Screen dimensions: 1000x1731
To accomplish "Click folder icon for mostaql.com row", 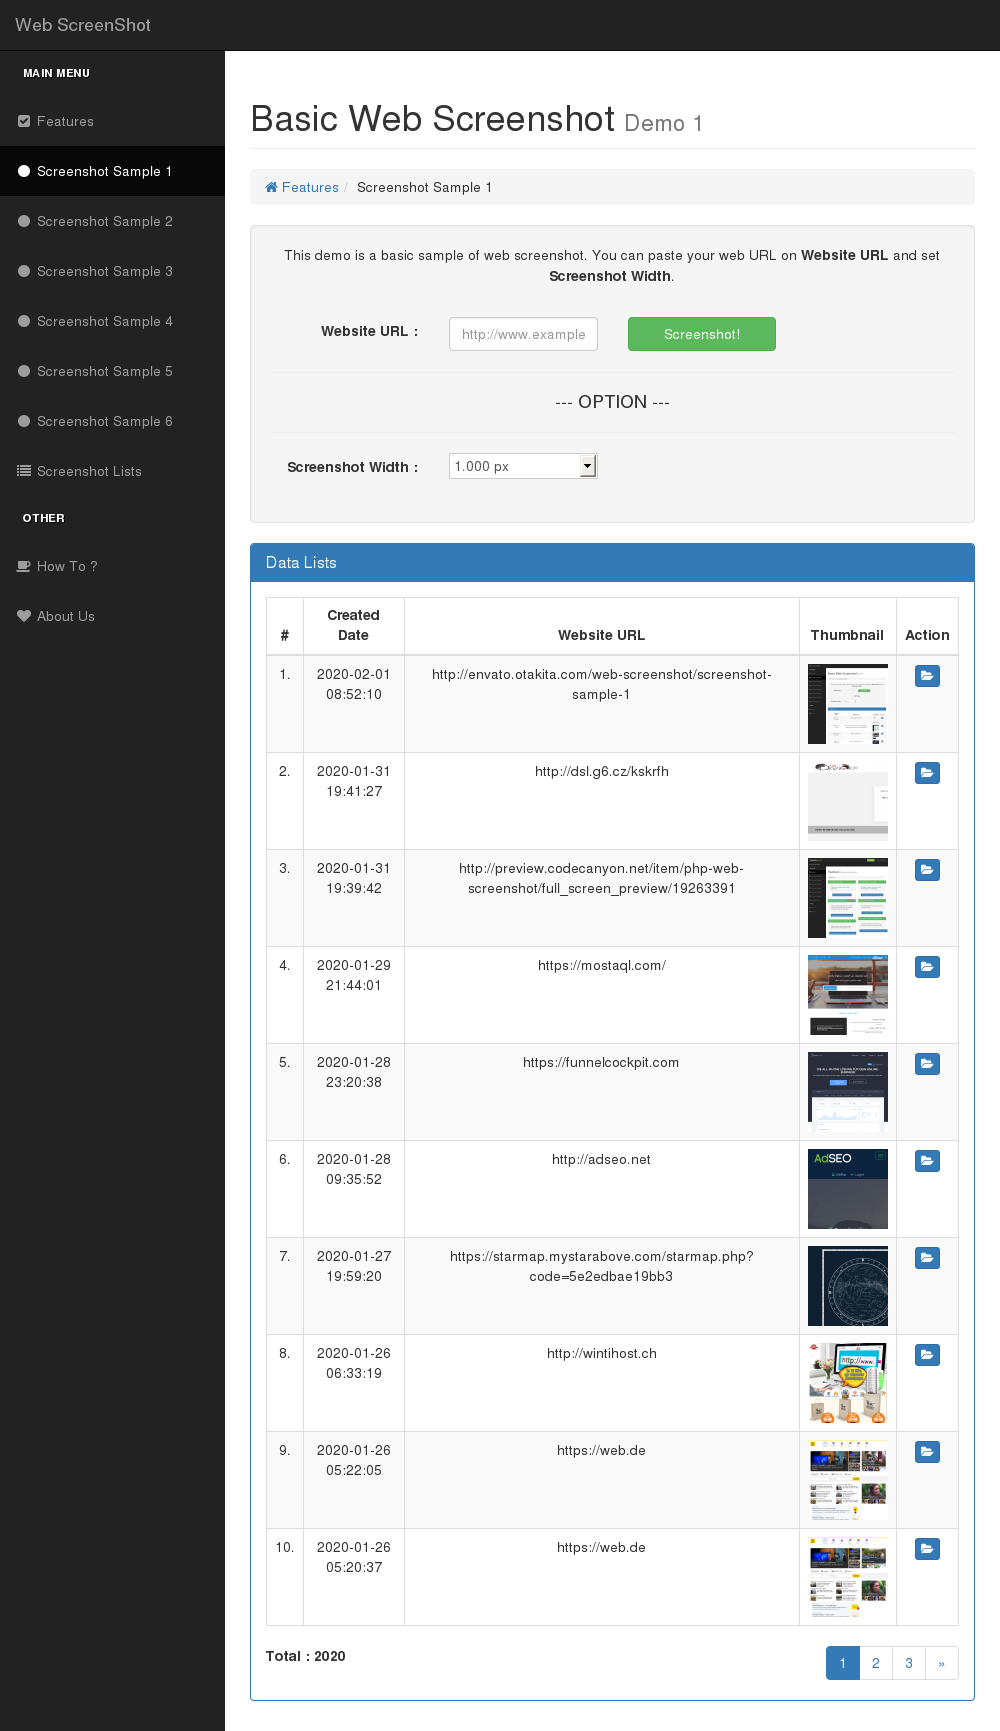I will (x=927, y=967).
